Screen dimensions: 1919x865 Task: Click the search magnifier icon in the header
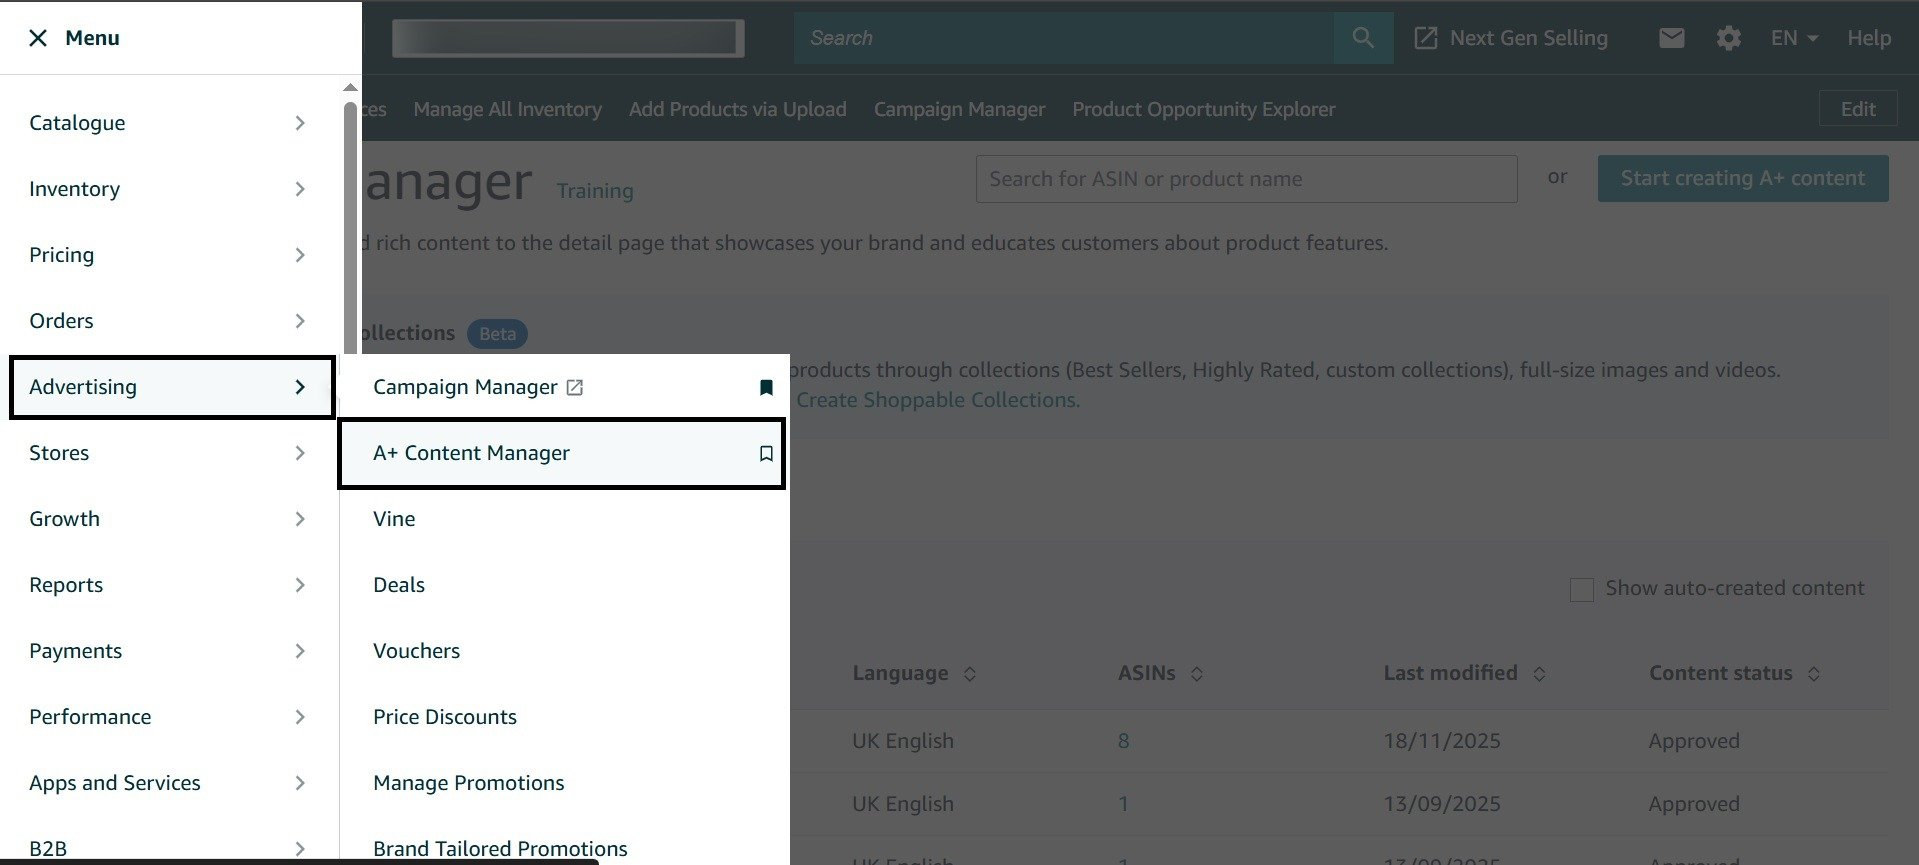pos(1363,38)
